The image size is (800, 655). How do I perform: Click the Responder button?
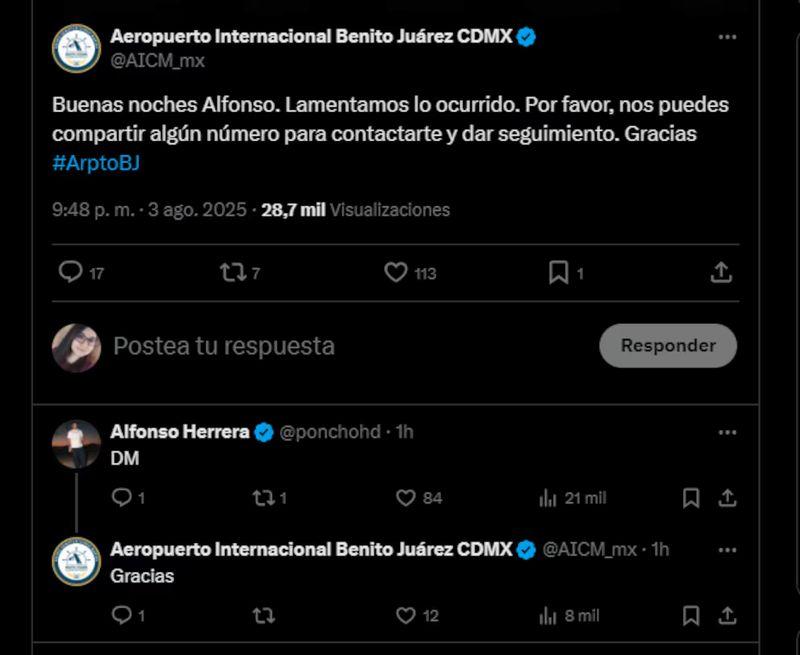click(668, 346)
